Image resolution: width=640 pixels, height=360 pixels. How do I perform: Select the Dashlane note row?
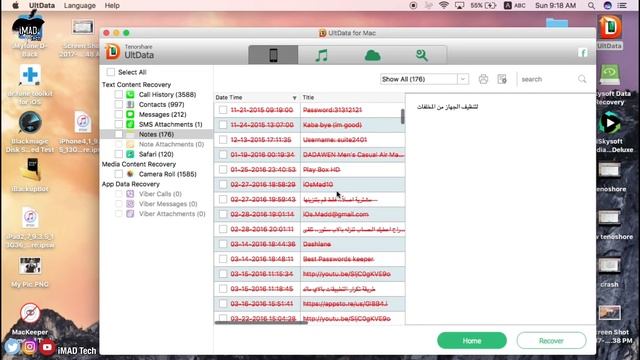tap(309, 244)
